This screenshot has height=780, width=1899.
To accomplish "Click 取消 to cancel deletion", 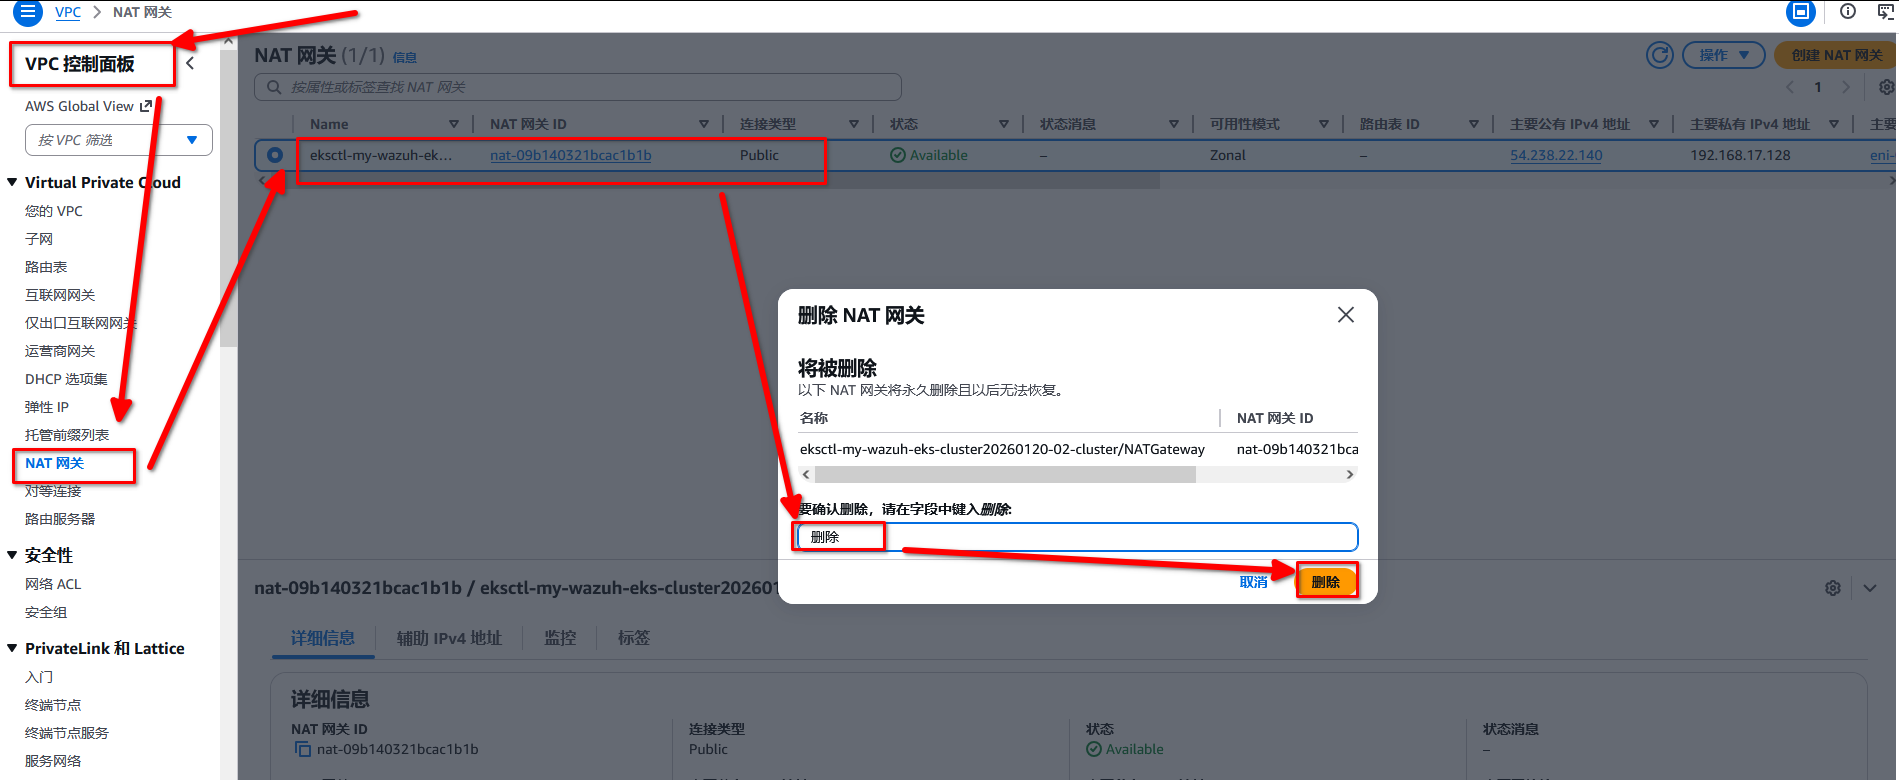I will [1253, 582].
